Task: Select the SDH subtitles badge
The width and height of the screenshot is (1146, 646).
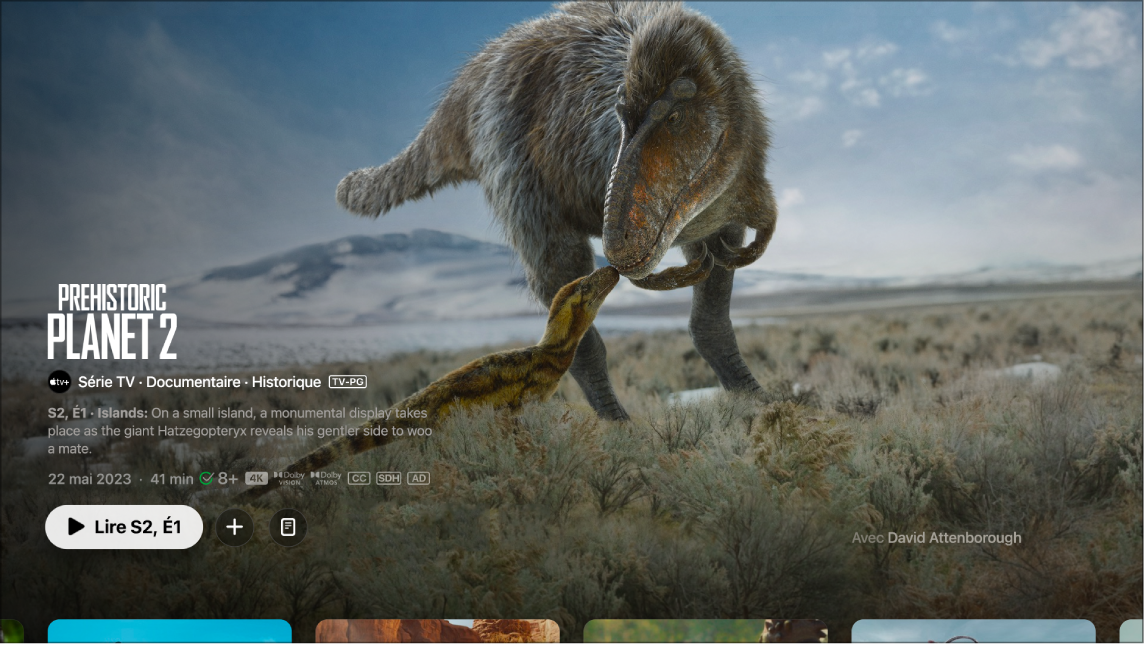Action: [x=388, y=479]
